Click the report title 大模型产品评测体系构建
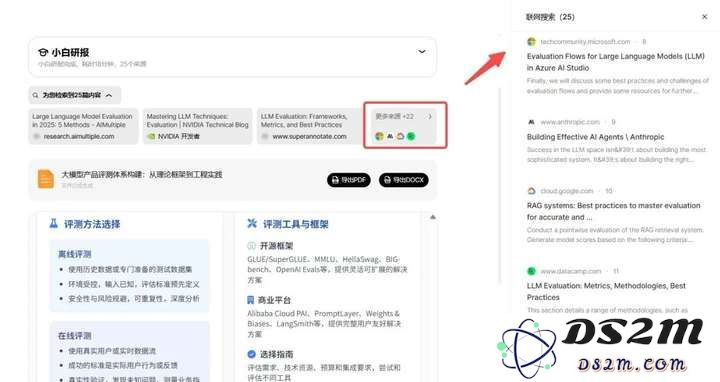The width and height of the screenshot is (720, 382). point(142,174)
